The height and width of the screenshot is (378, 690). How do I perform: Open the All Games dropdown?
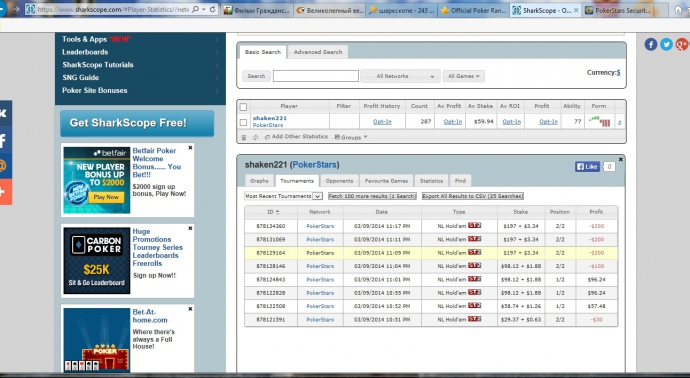[463, 76]
